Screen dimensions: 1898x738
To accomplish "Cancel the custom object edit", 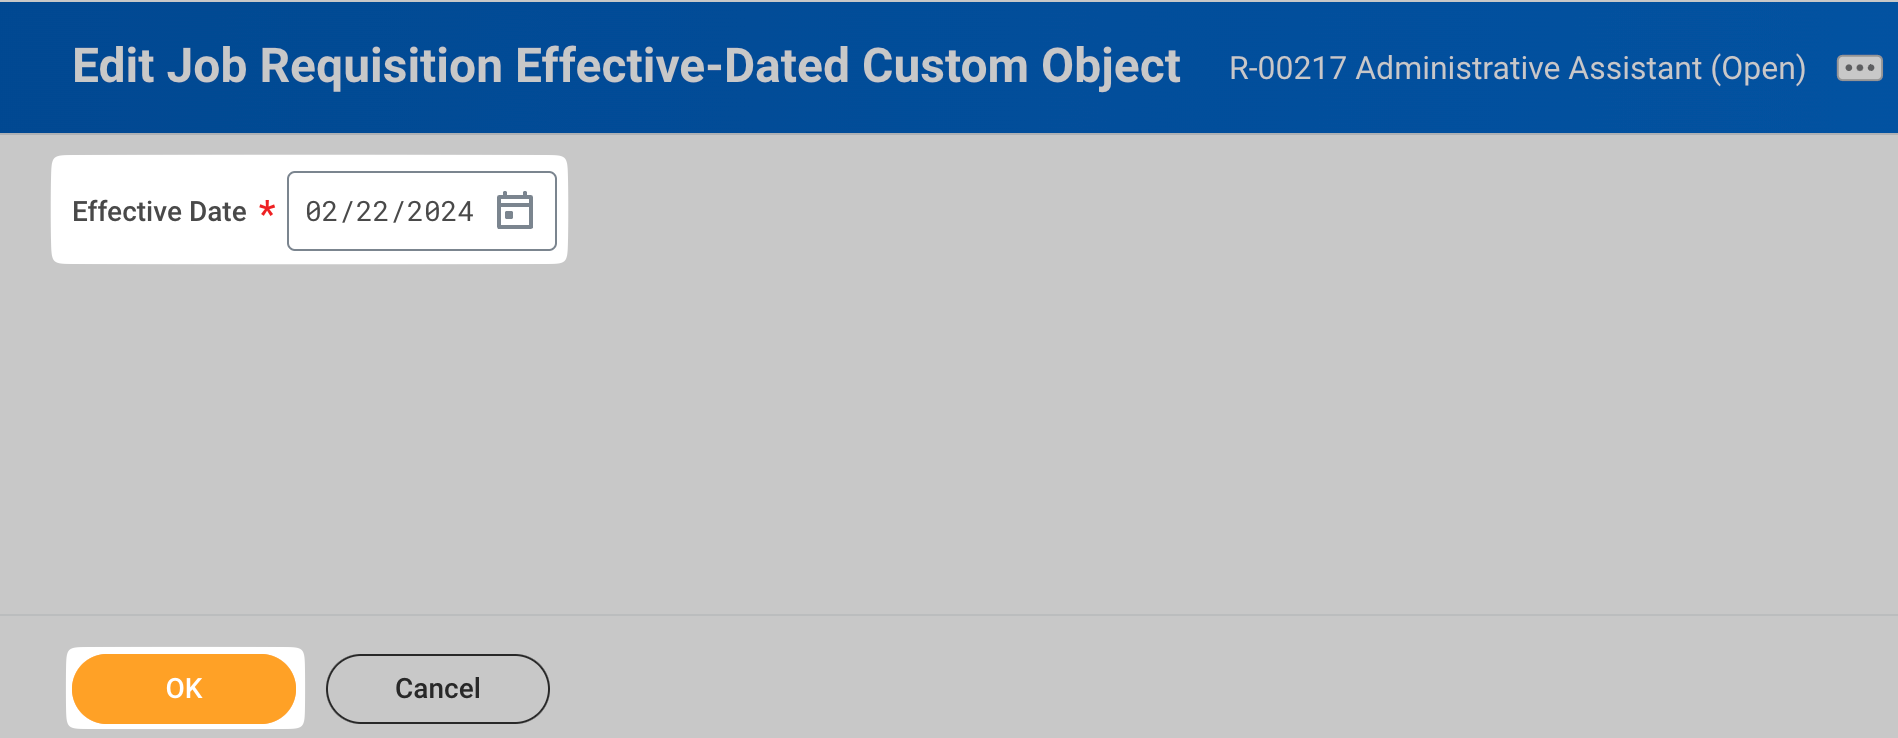I will pos(437,688).
